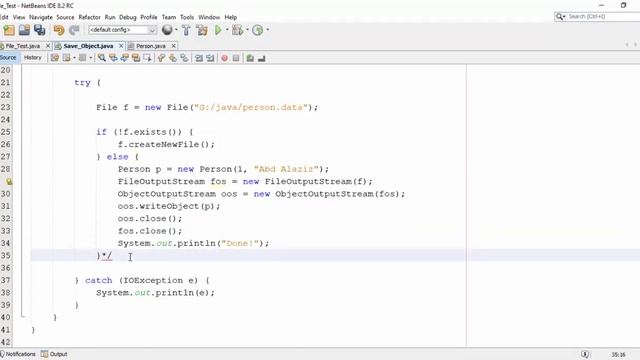Expand the Back navigation dropdown arrow
640x360 pixels.
(74, 58)
